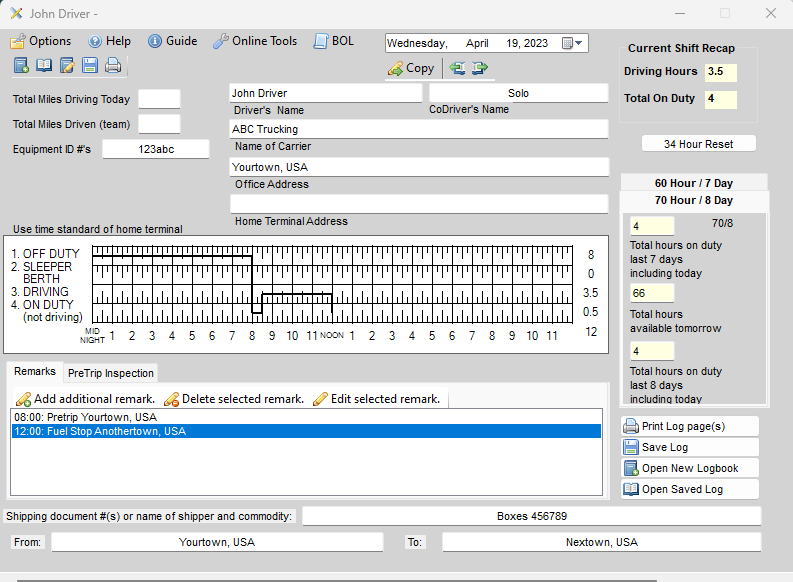This screenshot has width=793, height=582.
Task: Click the To field Nextown, USA
Action: tap(601, 542)
